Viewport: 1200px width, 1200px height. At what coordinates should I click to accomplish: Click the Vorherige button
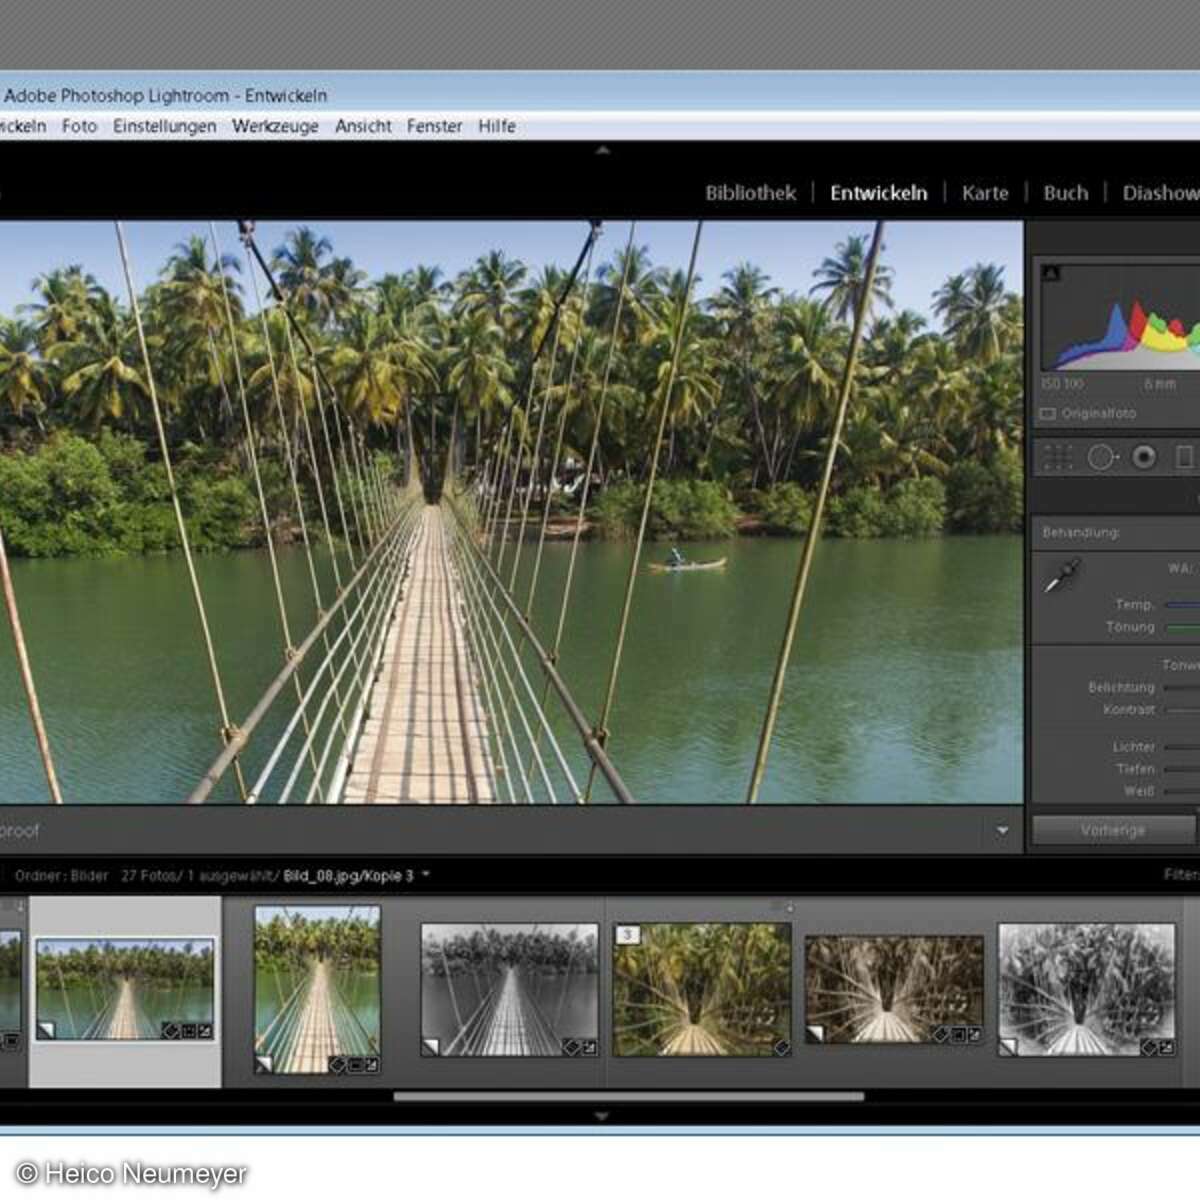click(x=1111, y=829)
